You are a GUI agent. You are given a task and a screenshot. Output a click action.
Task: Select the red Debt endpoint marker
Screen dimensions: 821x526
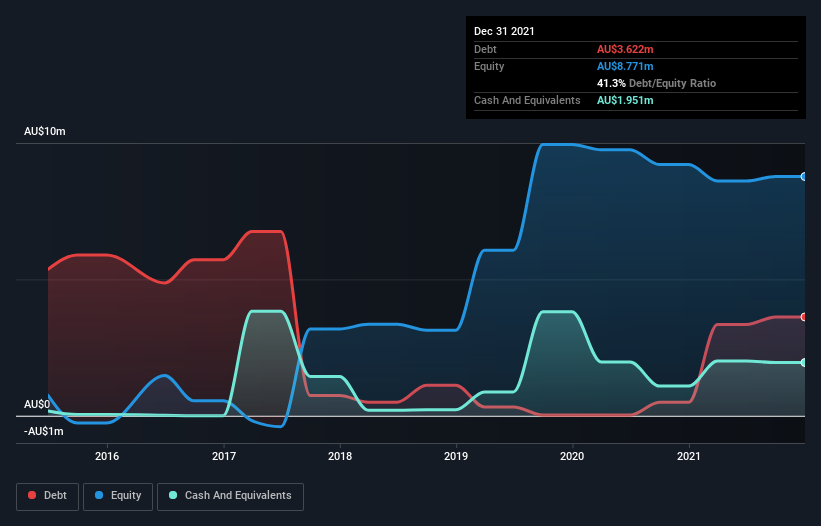[804, 317]
